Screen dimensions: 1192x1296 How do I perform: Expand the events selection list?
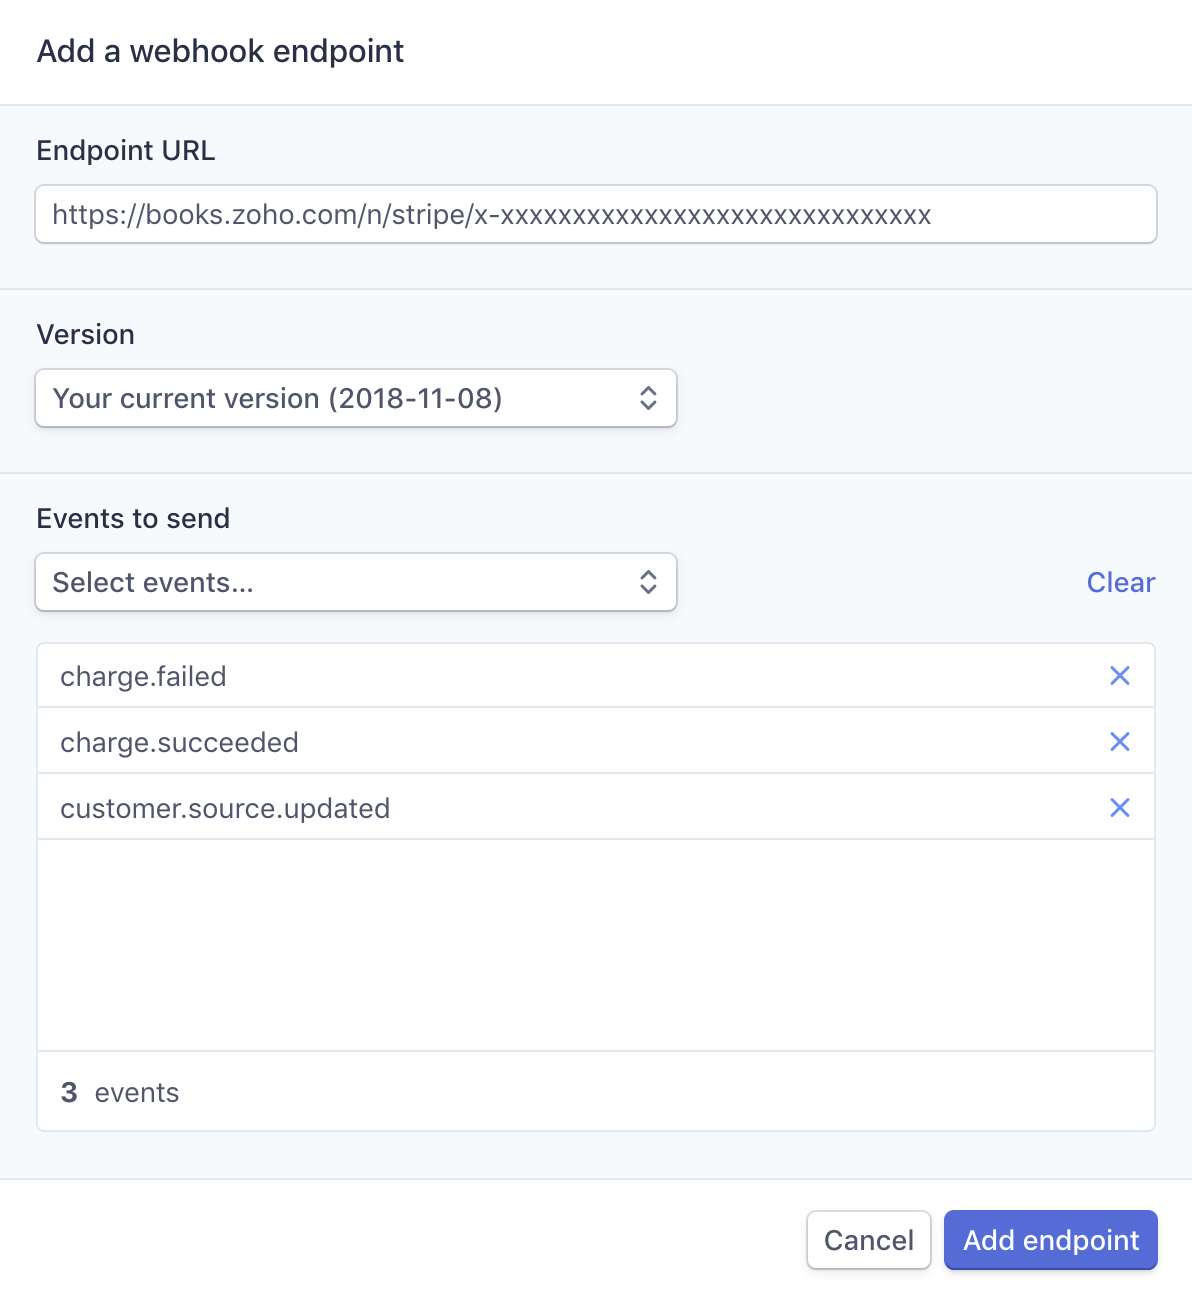point(356,581)
